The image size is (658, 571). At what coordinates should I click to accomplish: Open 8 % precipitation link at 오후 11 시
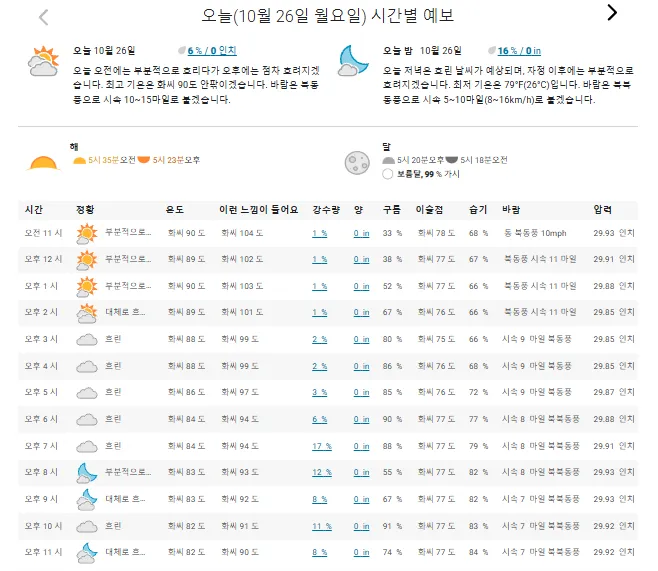[319, 553]
